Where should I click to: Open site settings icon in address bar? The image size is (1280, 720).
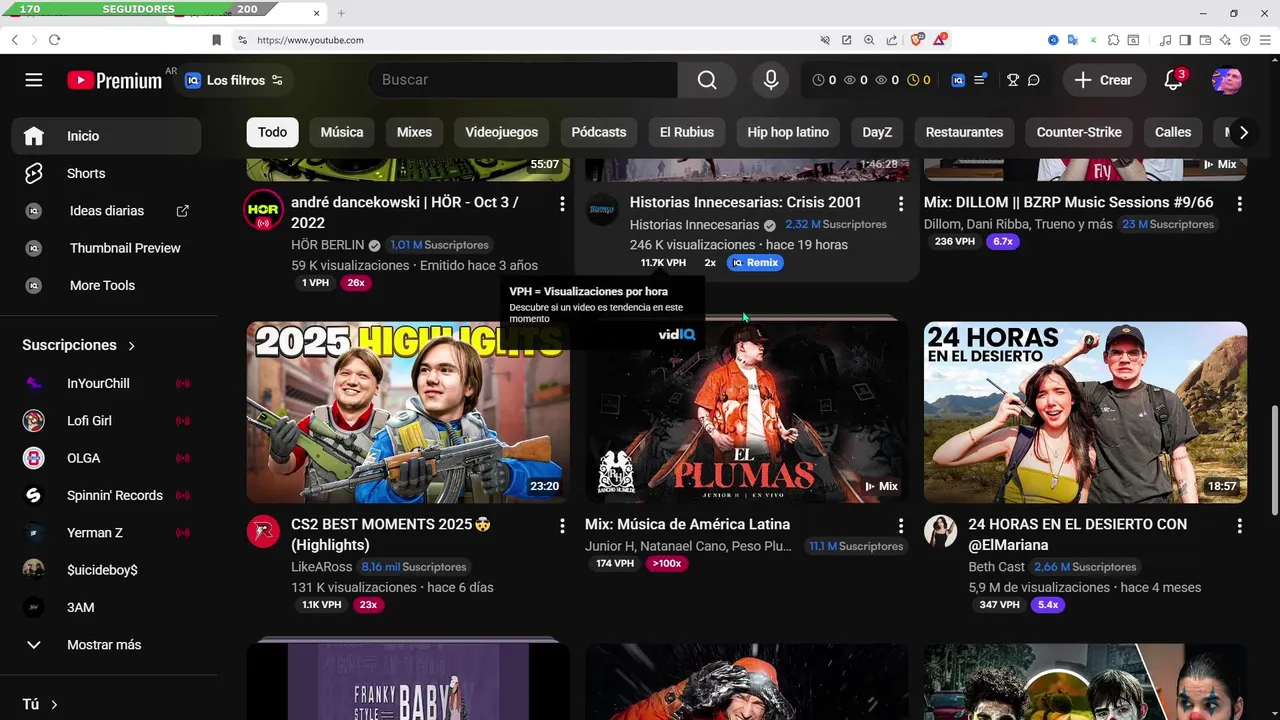coord(242,40)
